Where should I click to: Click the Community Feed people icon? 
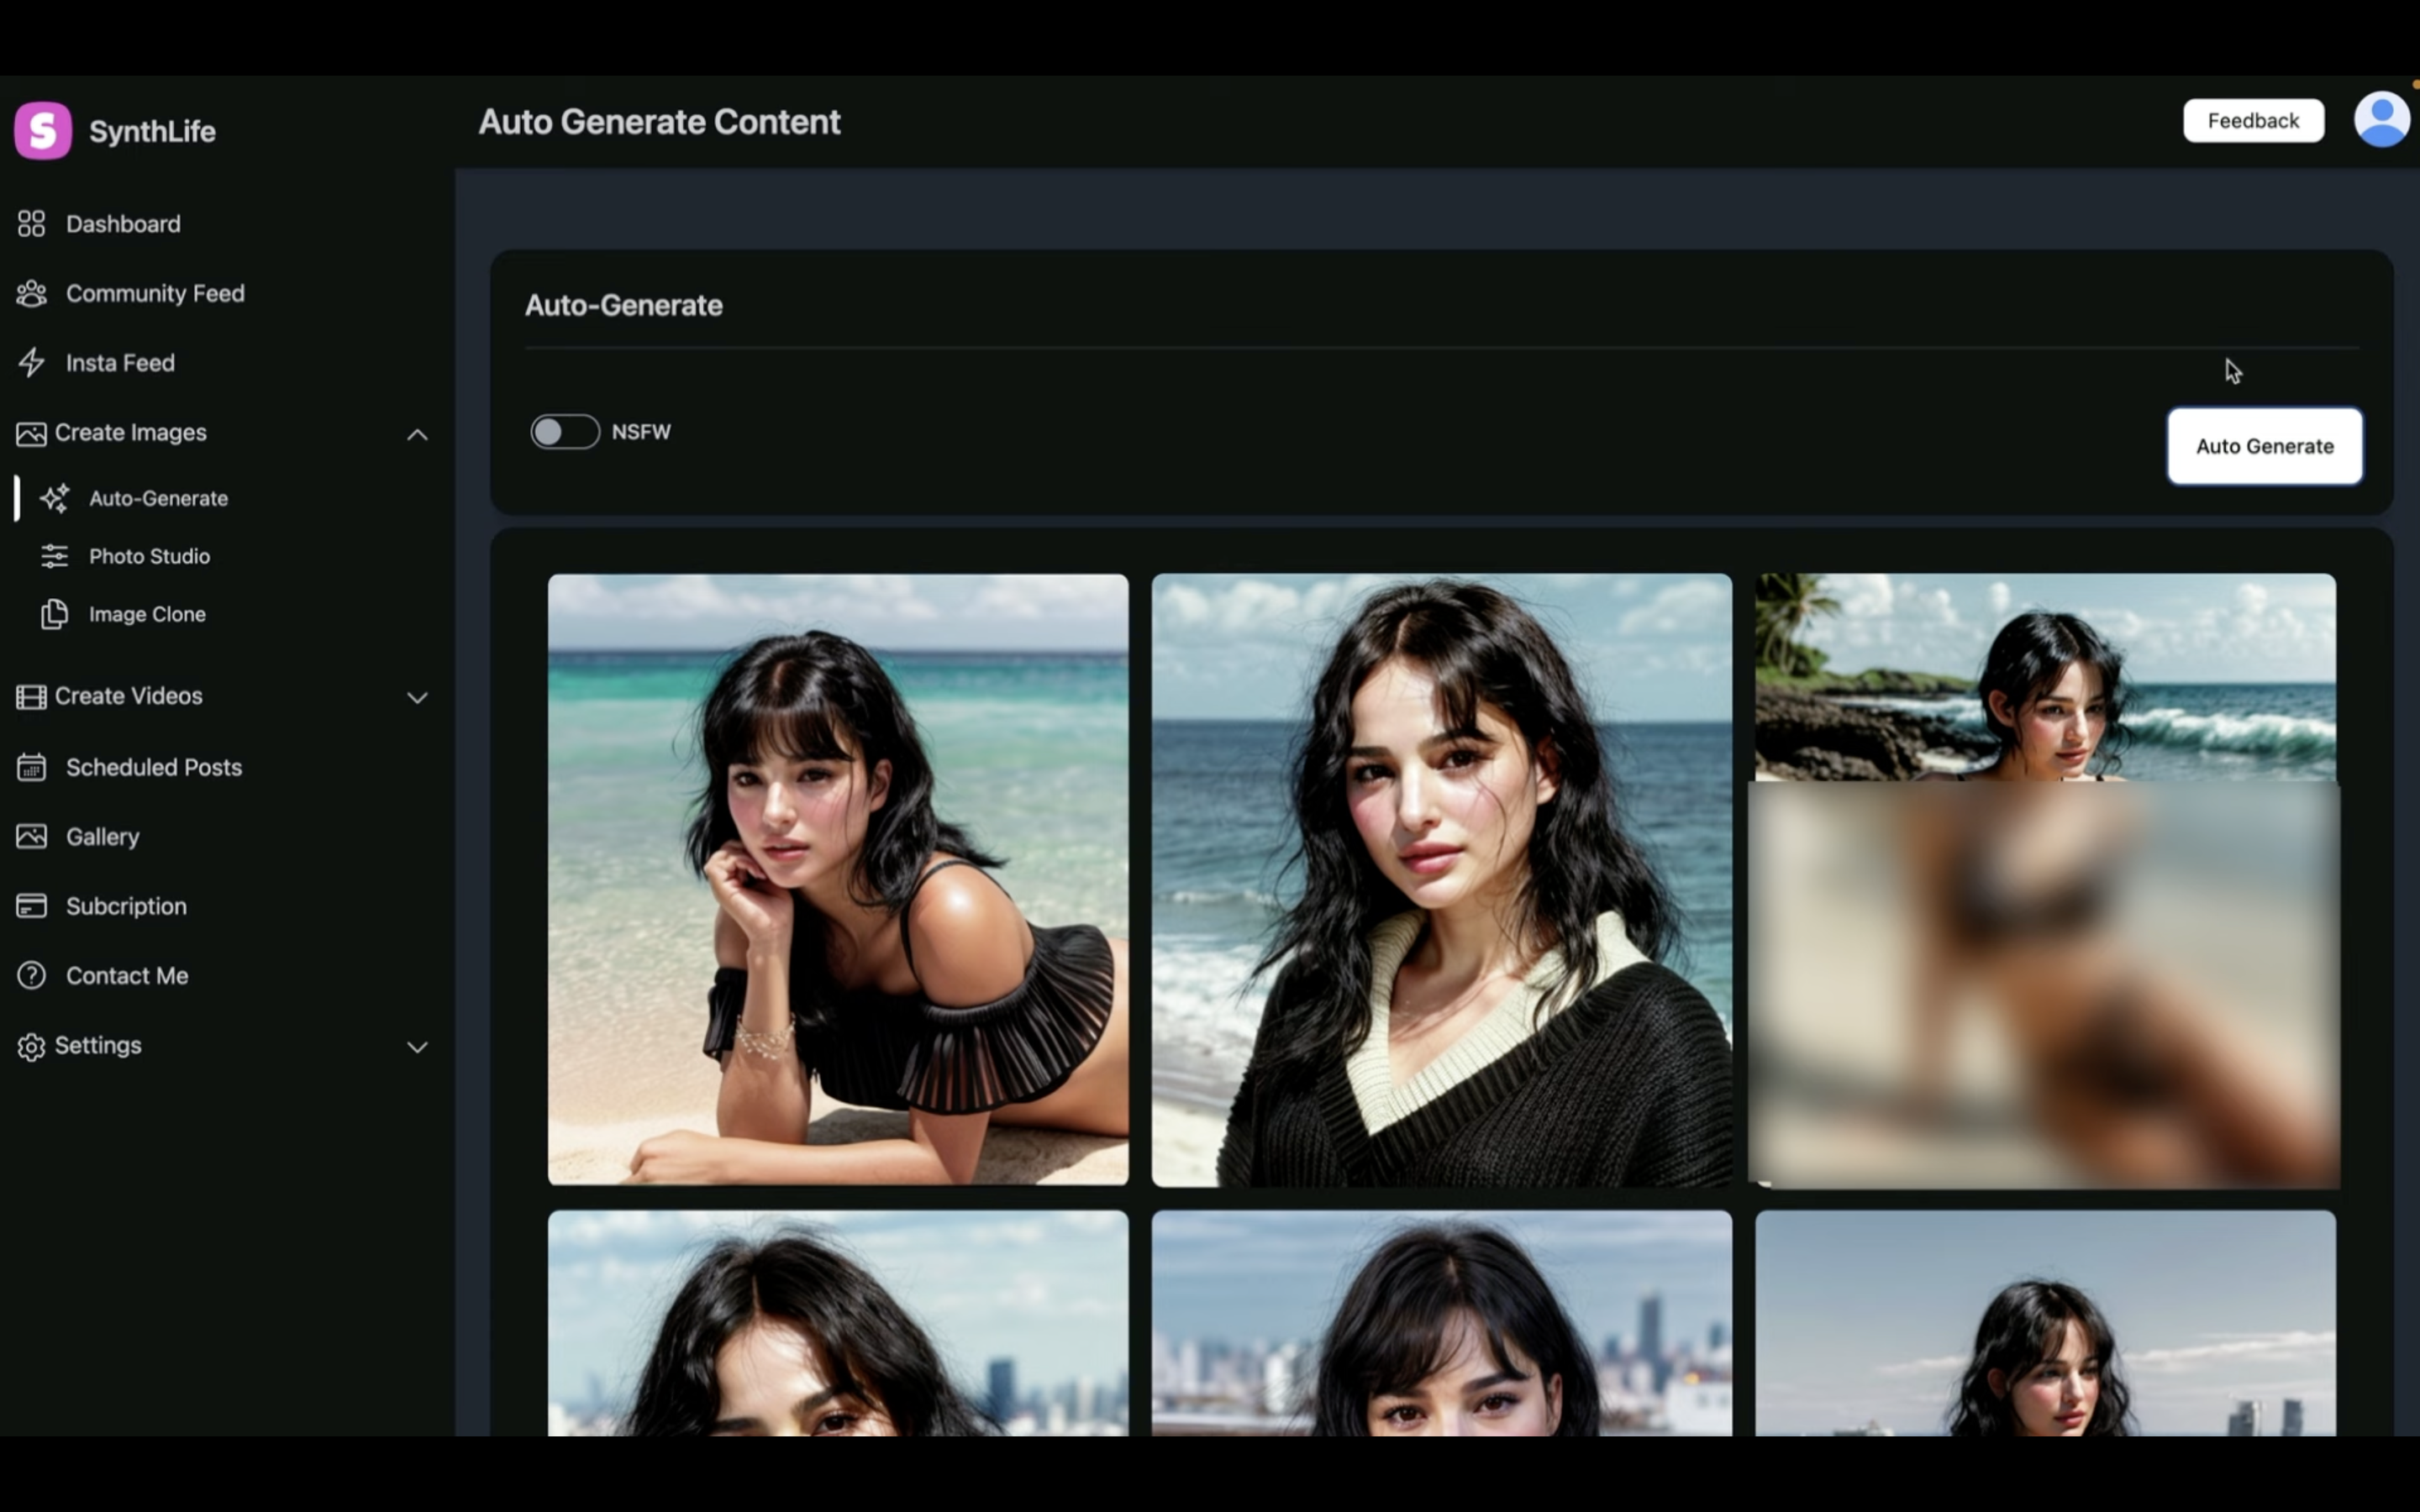coord(31,293)
